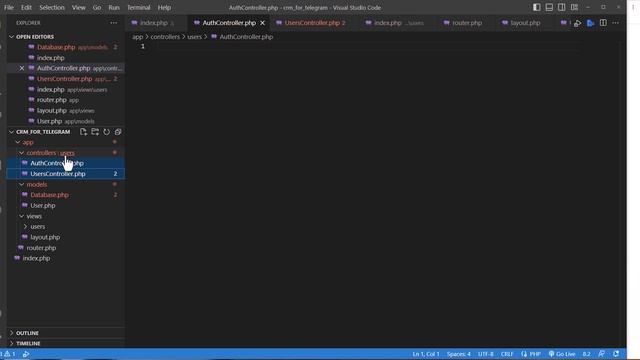
Task: Click New File icon in CRM_FOR_TELEGRAM header
Action: [83, 132]
